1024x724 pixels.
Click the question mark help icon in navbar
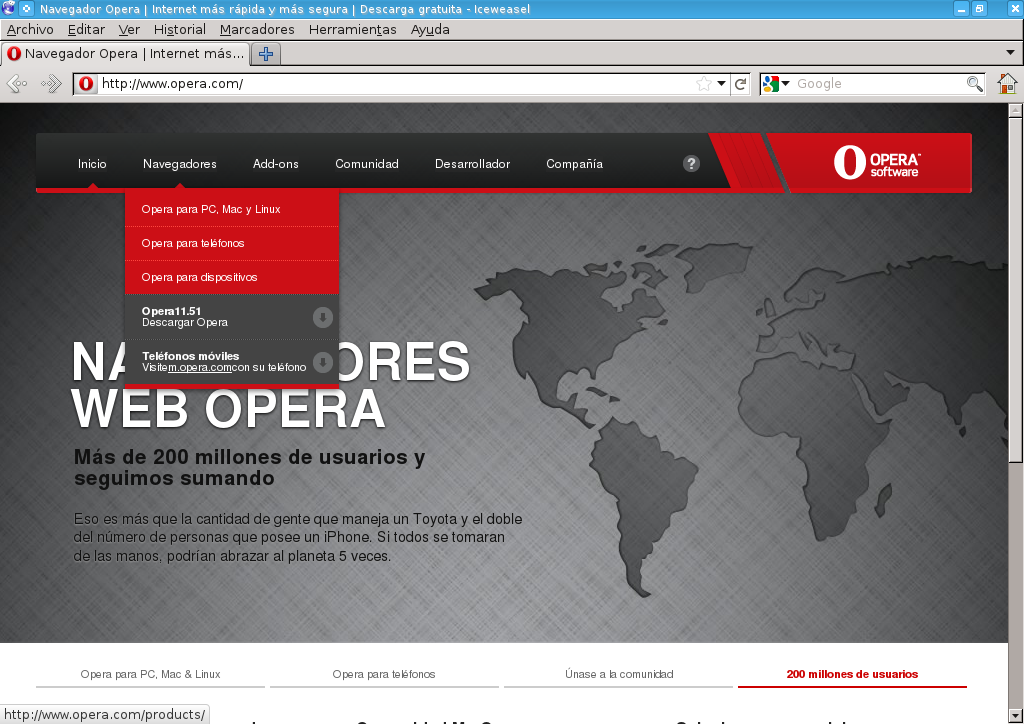click(691, 163)
